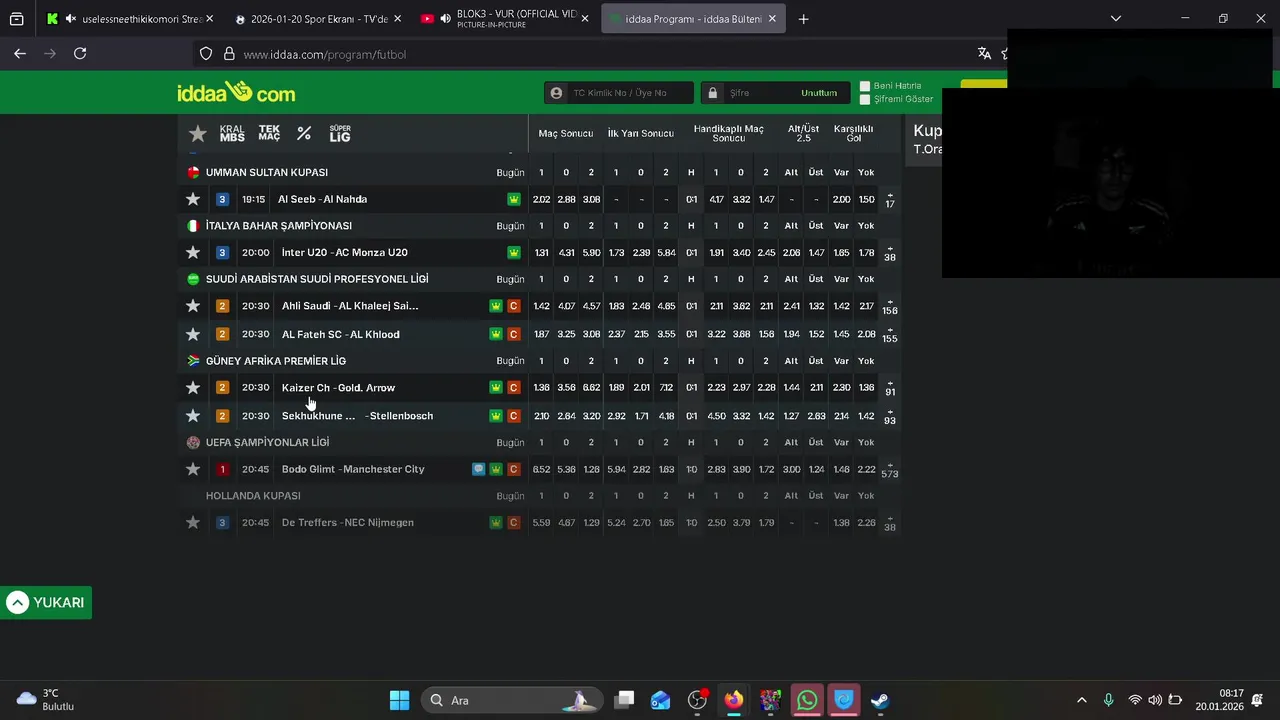Click the favorites star filter in header
Viewport: 1280px width, 720px height.
click(198, 133)
